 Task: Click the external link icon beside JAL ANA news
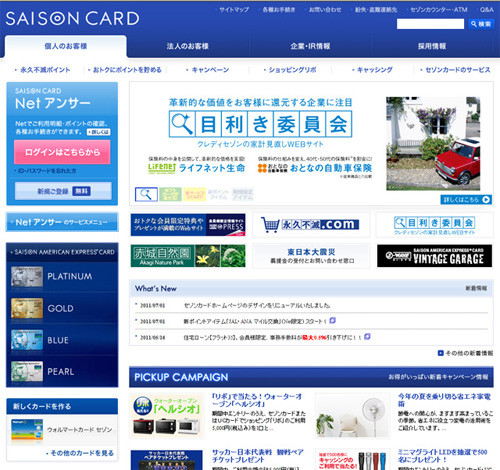tap(332, 321)
